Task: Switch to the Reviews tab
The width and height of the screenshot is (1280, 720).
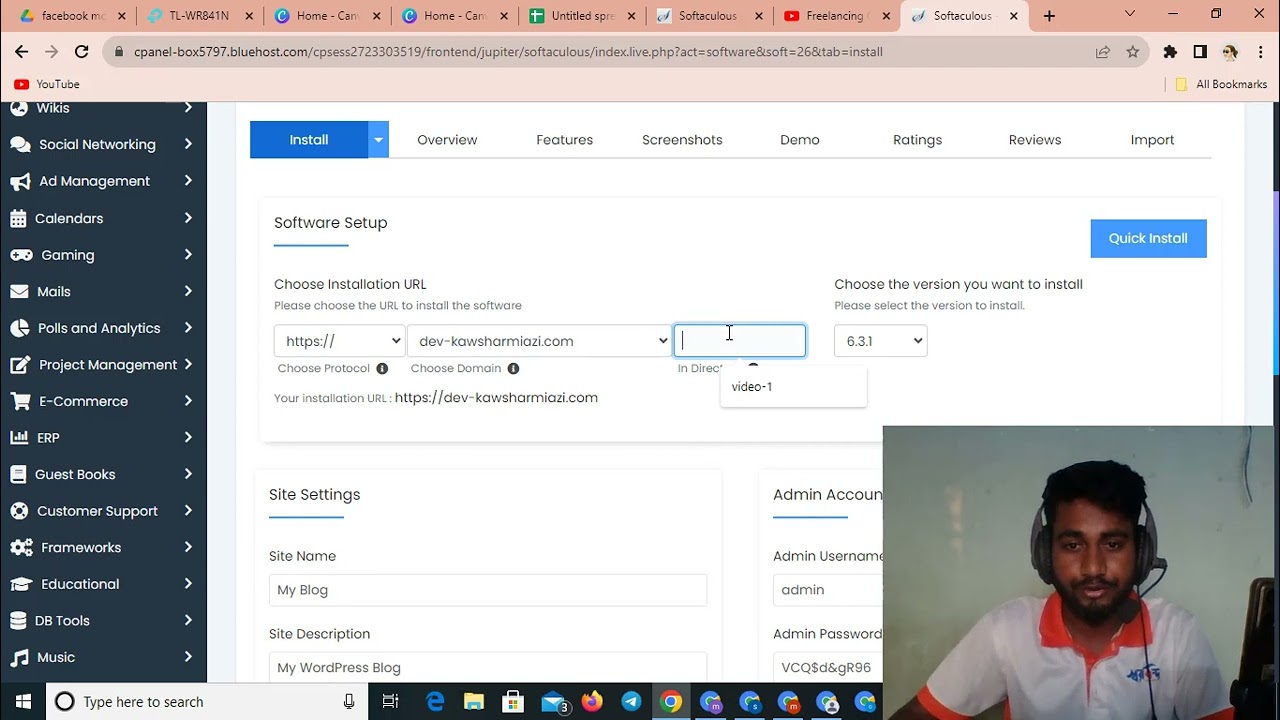Action: (1035, 140)
